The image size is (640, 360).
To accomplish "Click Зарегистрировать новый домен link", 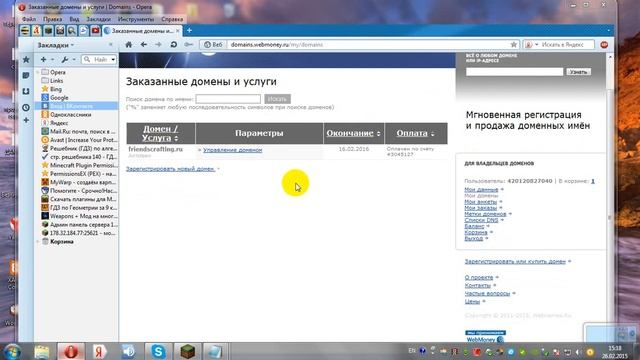I will tap(170, 169).
